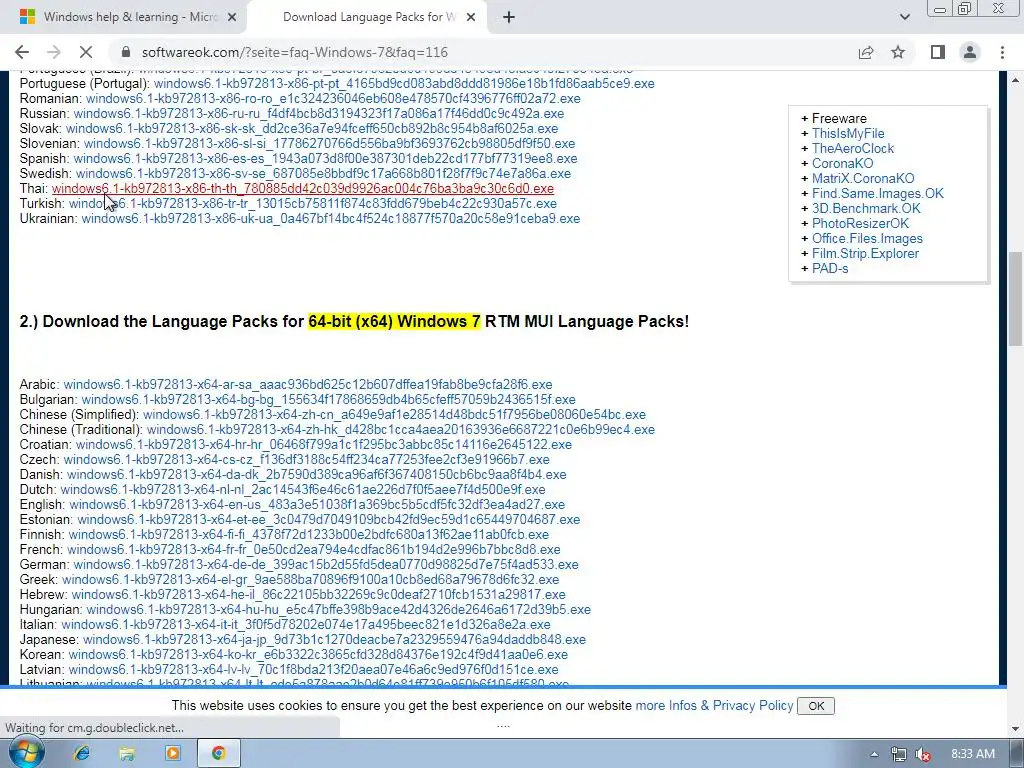
Task: Download Chinese (Traditional) x64 language pack
Action: pyautogui.click(x=400, y=430)
